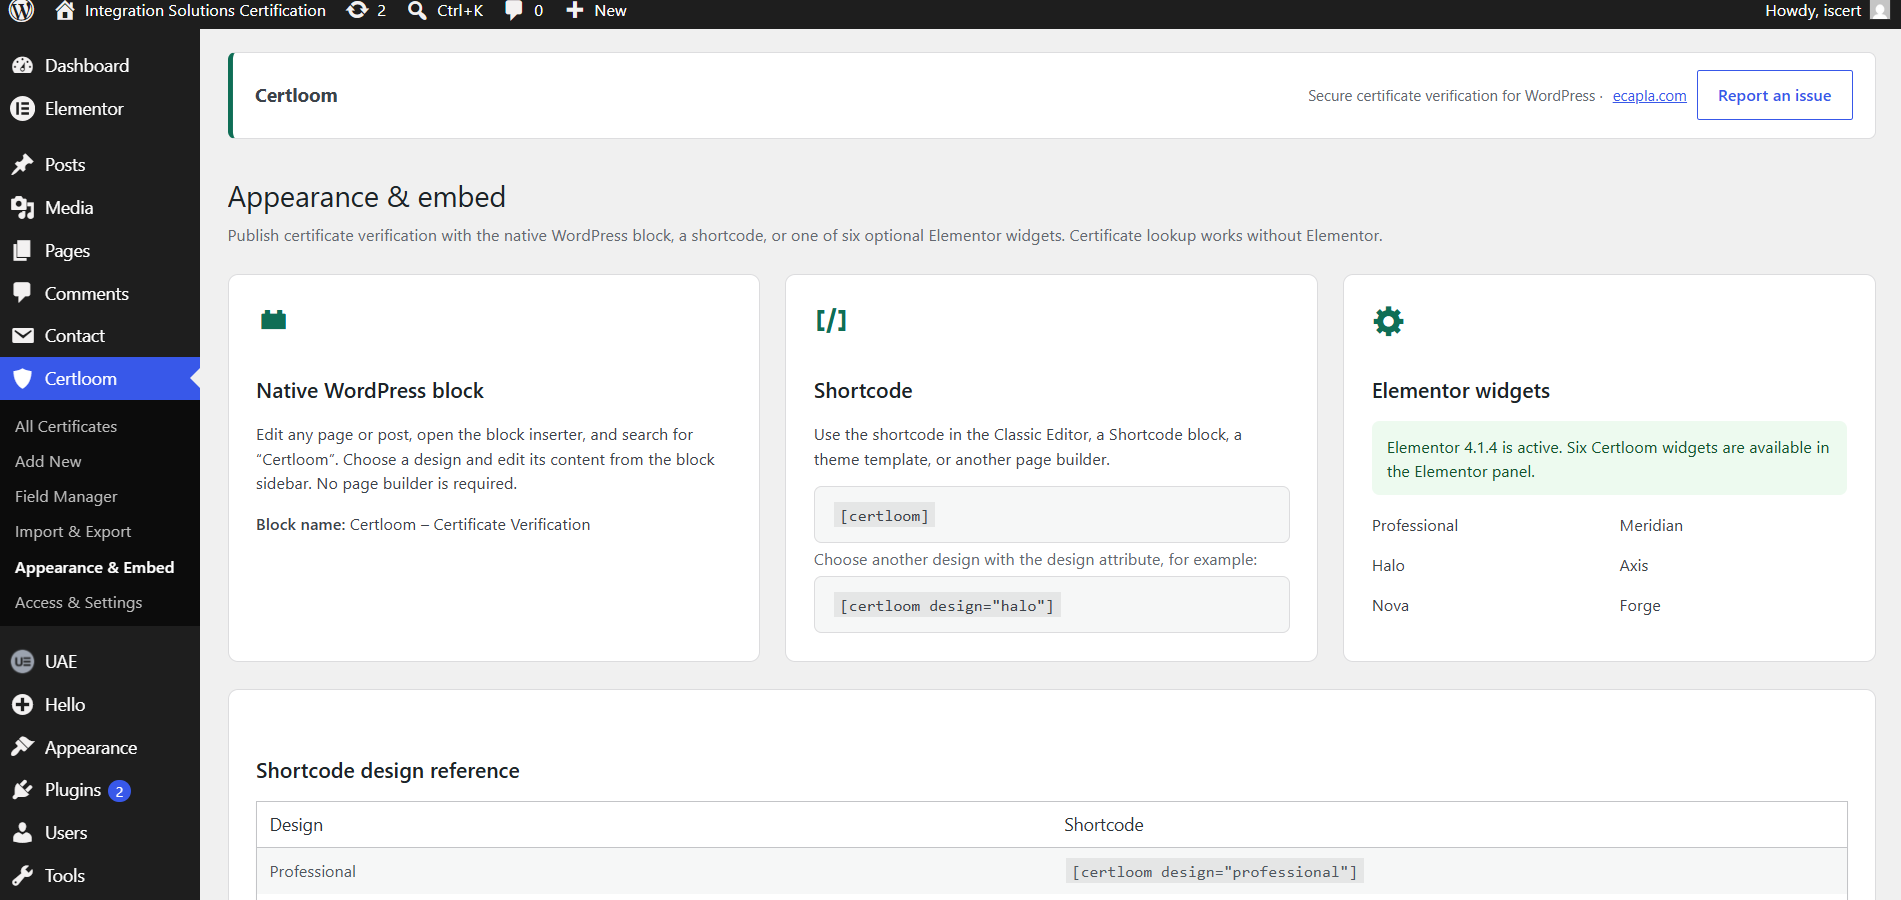Open the Media menu item

click(100, 208)
